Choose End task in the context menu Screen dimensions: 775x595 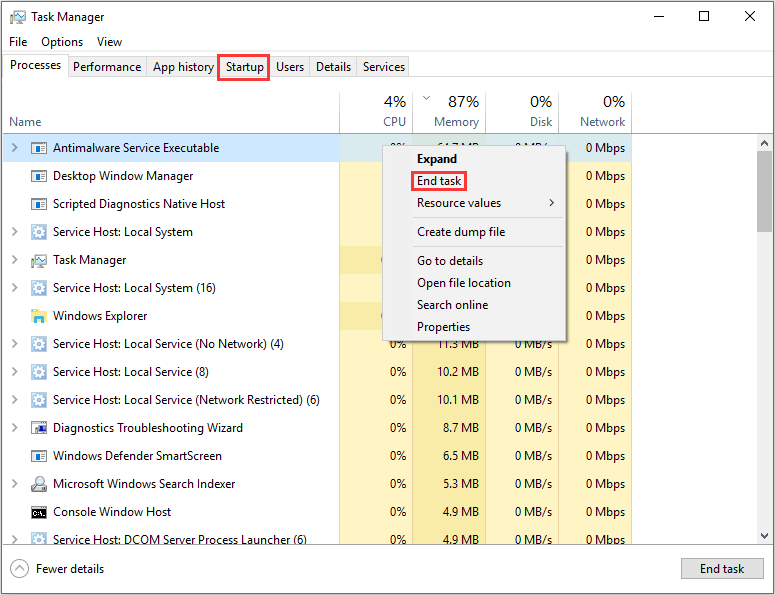tap(439, 181)
